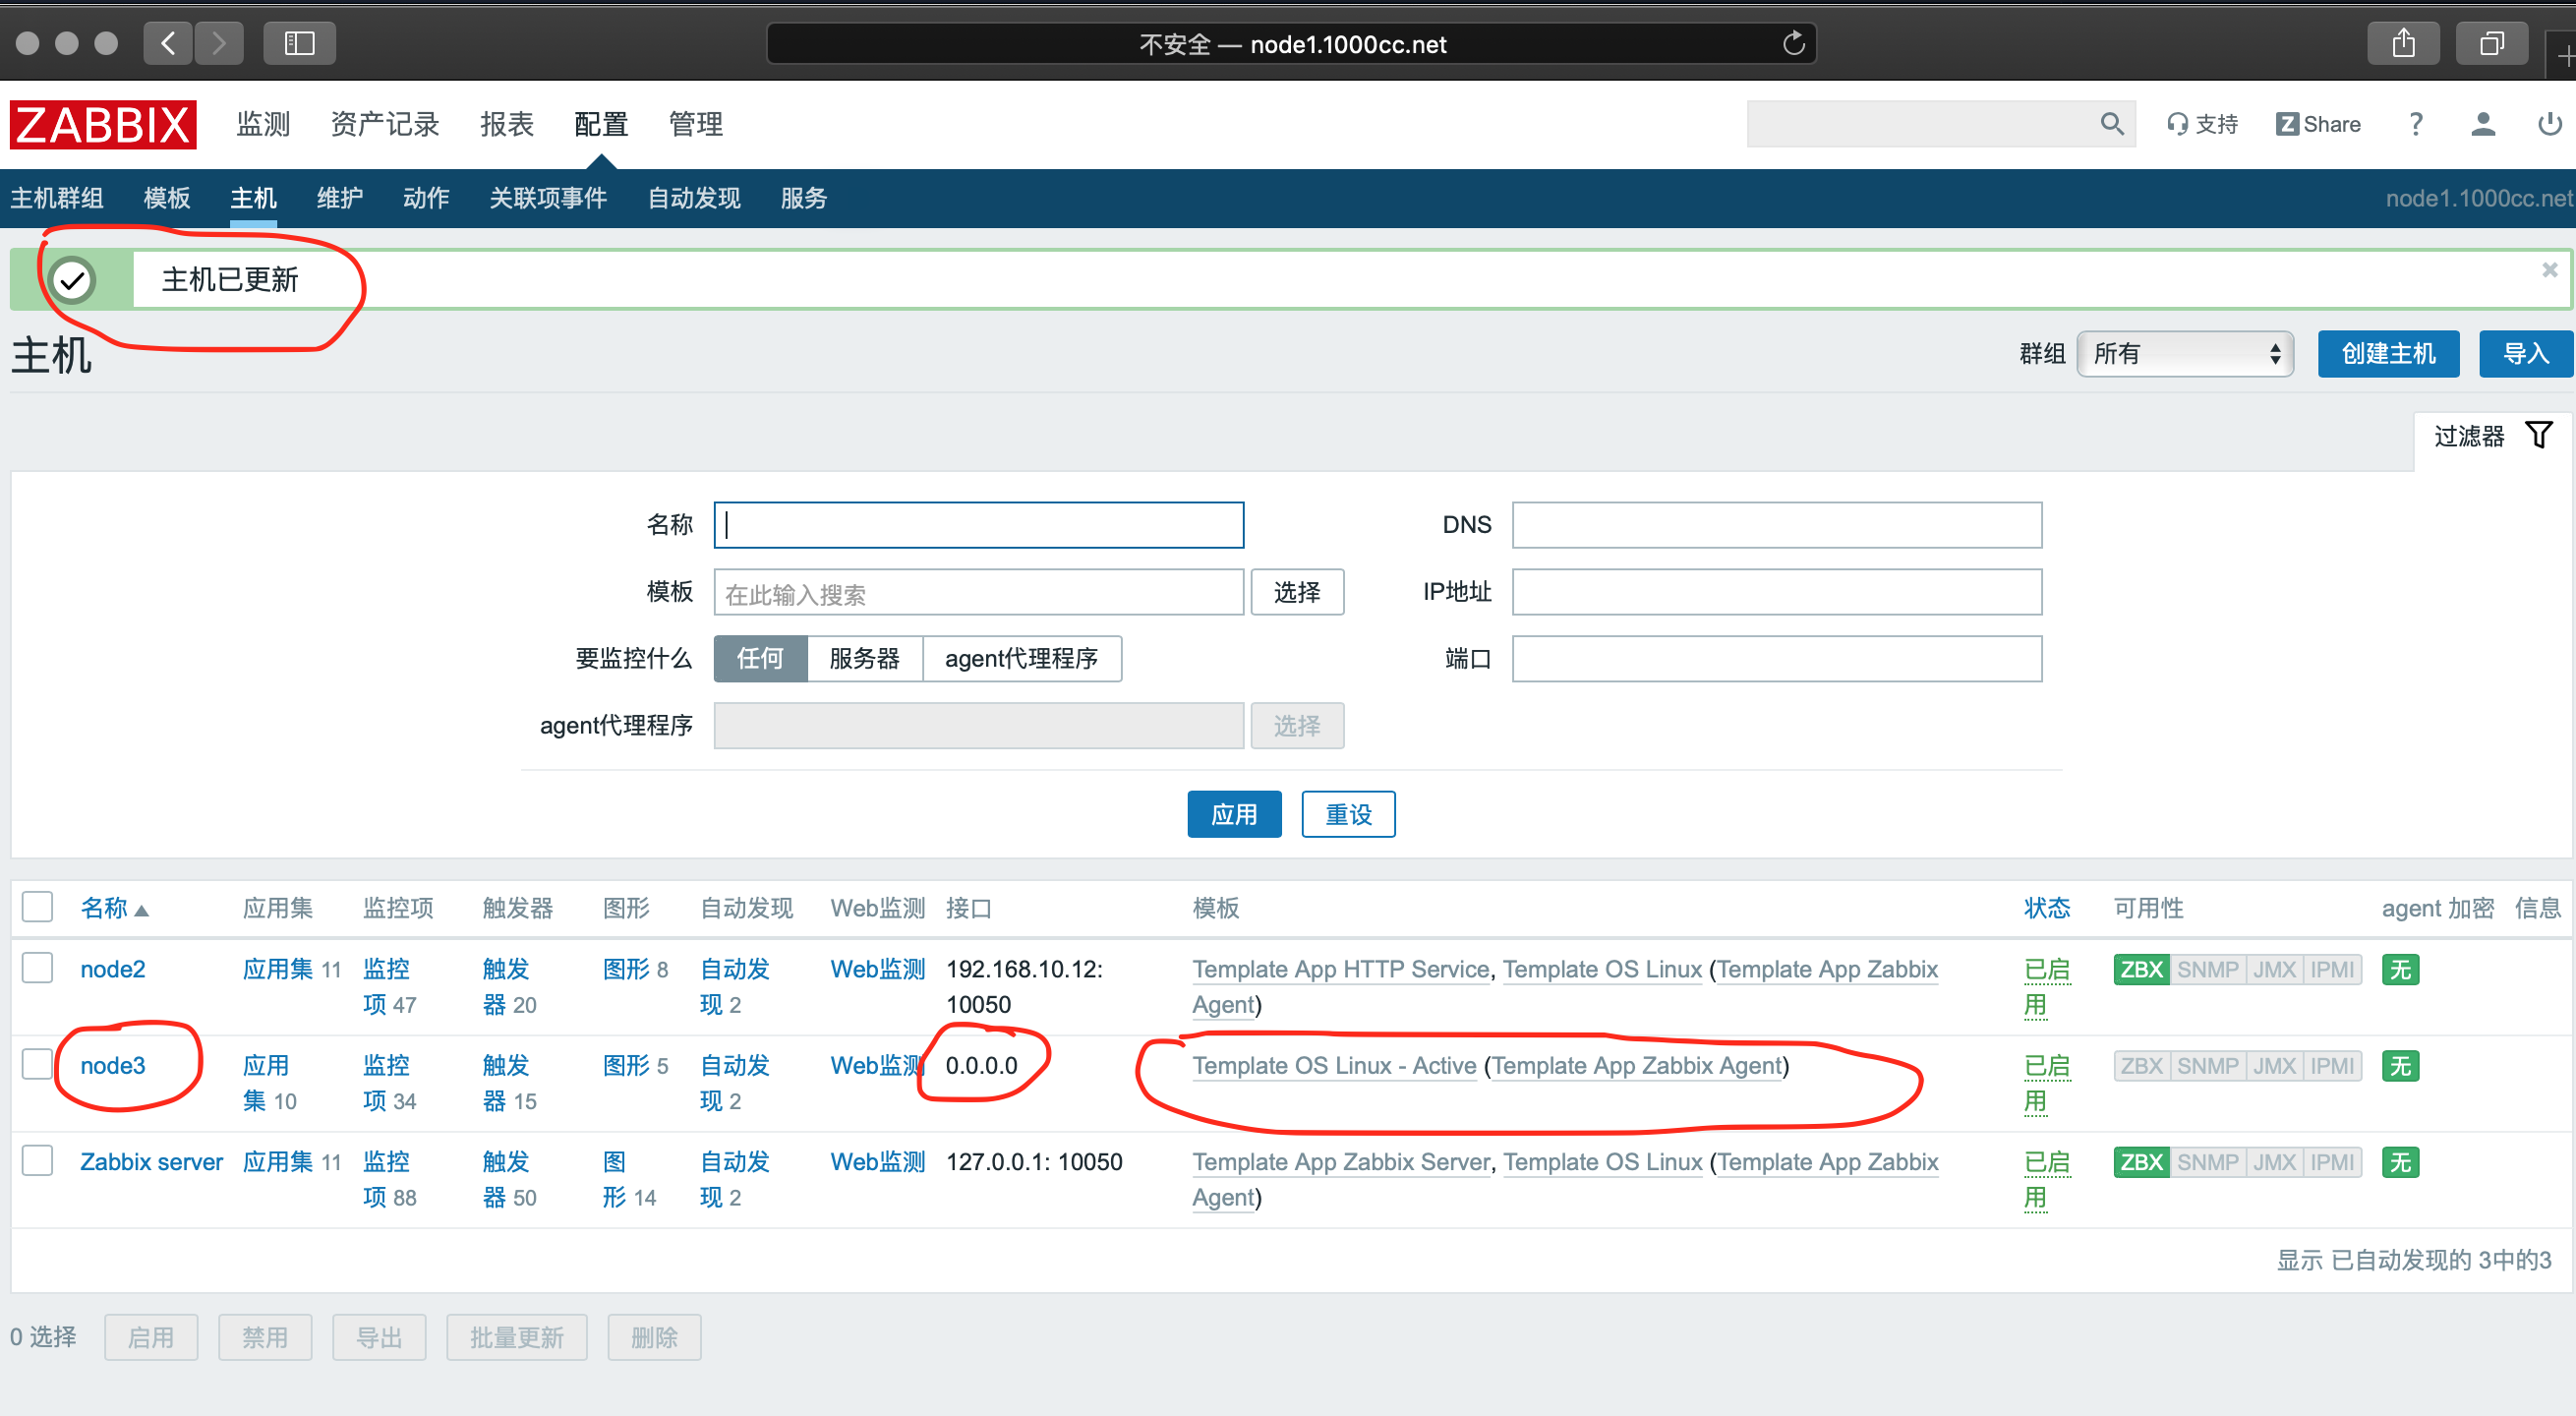This screenshot has width=2576, height=1416.
Task: Click the logout power icon
Action: click(2549, 124)
